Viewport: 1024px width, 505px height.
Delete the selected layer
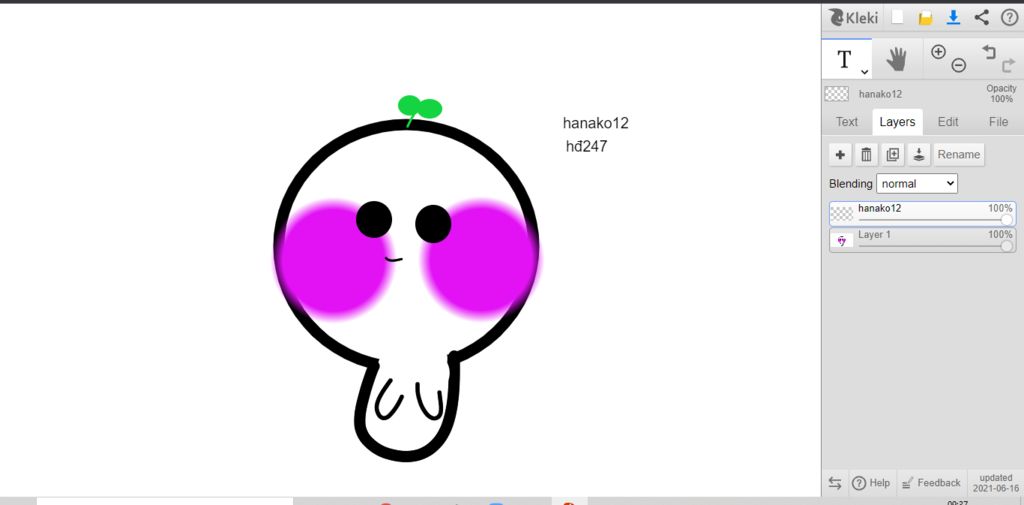(x=866, y=155)
